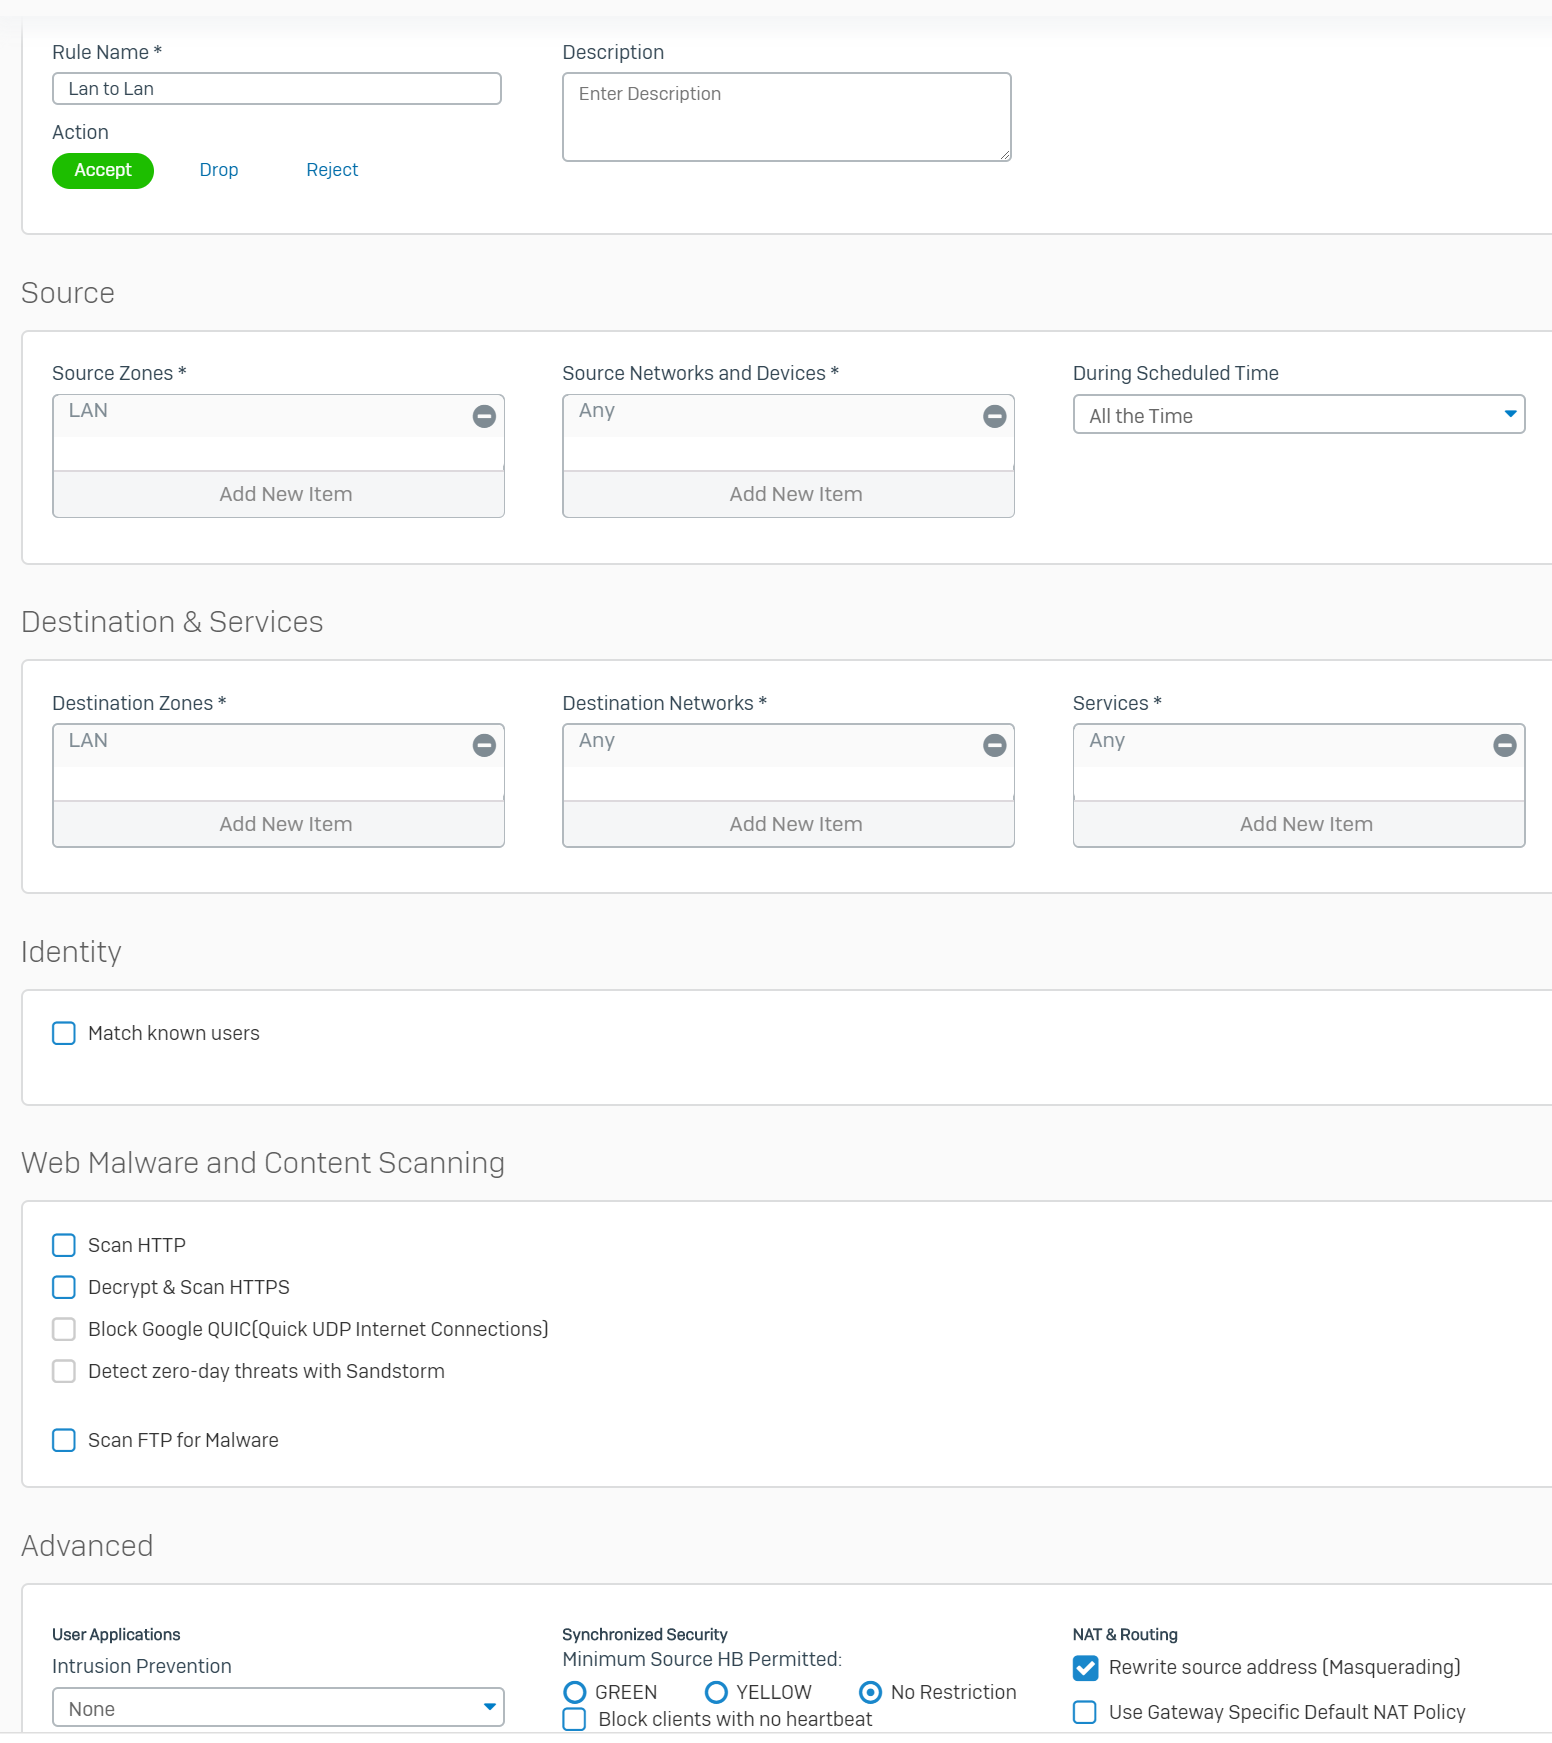Choose YELLOW heartbeat radio option
This screenshot has height=1743, width=1552.
click(x=716, y=1692)
